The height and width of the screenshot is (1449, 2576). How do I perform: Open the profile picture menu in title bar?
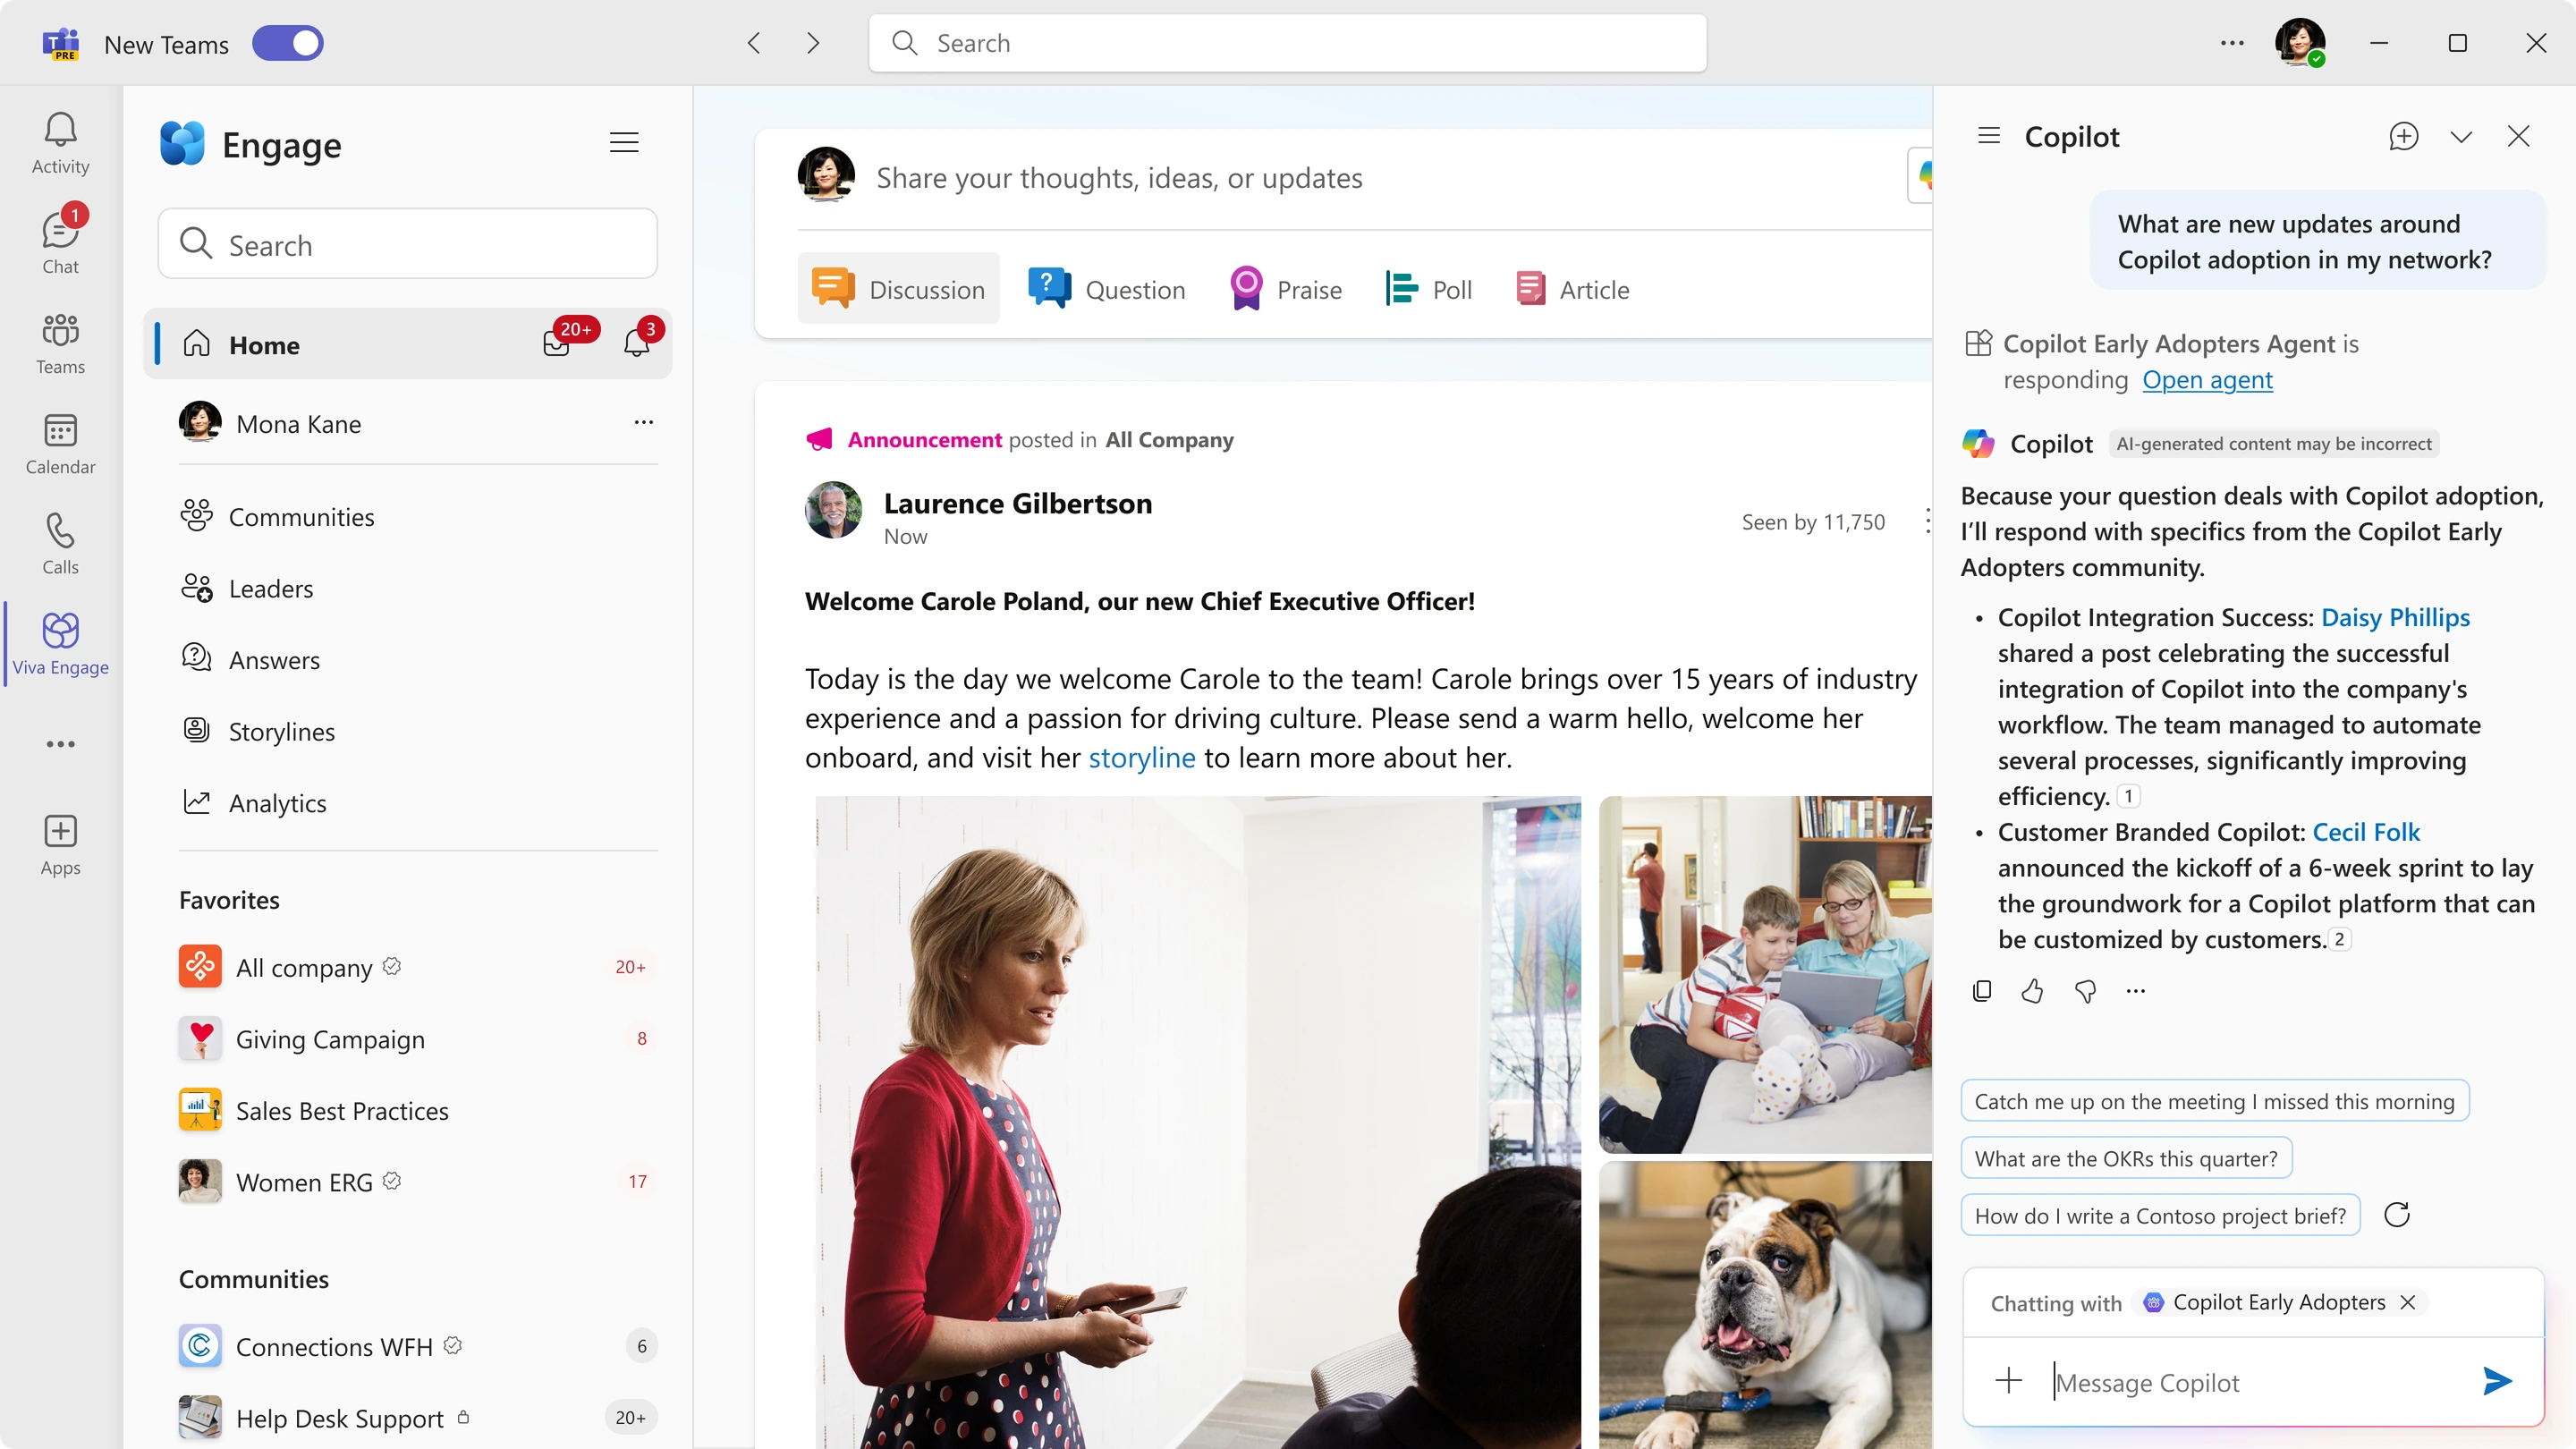point(2299,43)
